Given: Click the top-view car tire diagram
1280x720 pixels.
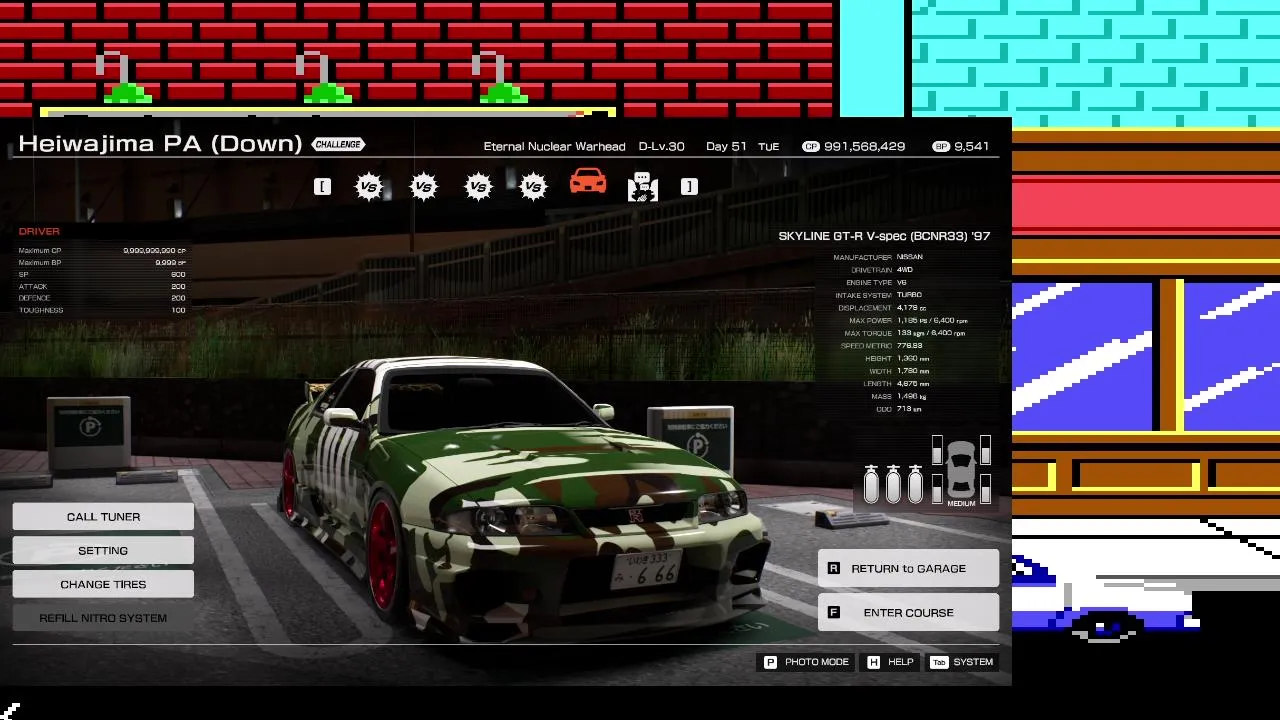Looking at the screenshot, I should [x=961, y=469].
